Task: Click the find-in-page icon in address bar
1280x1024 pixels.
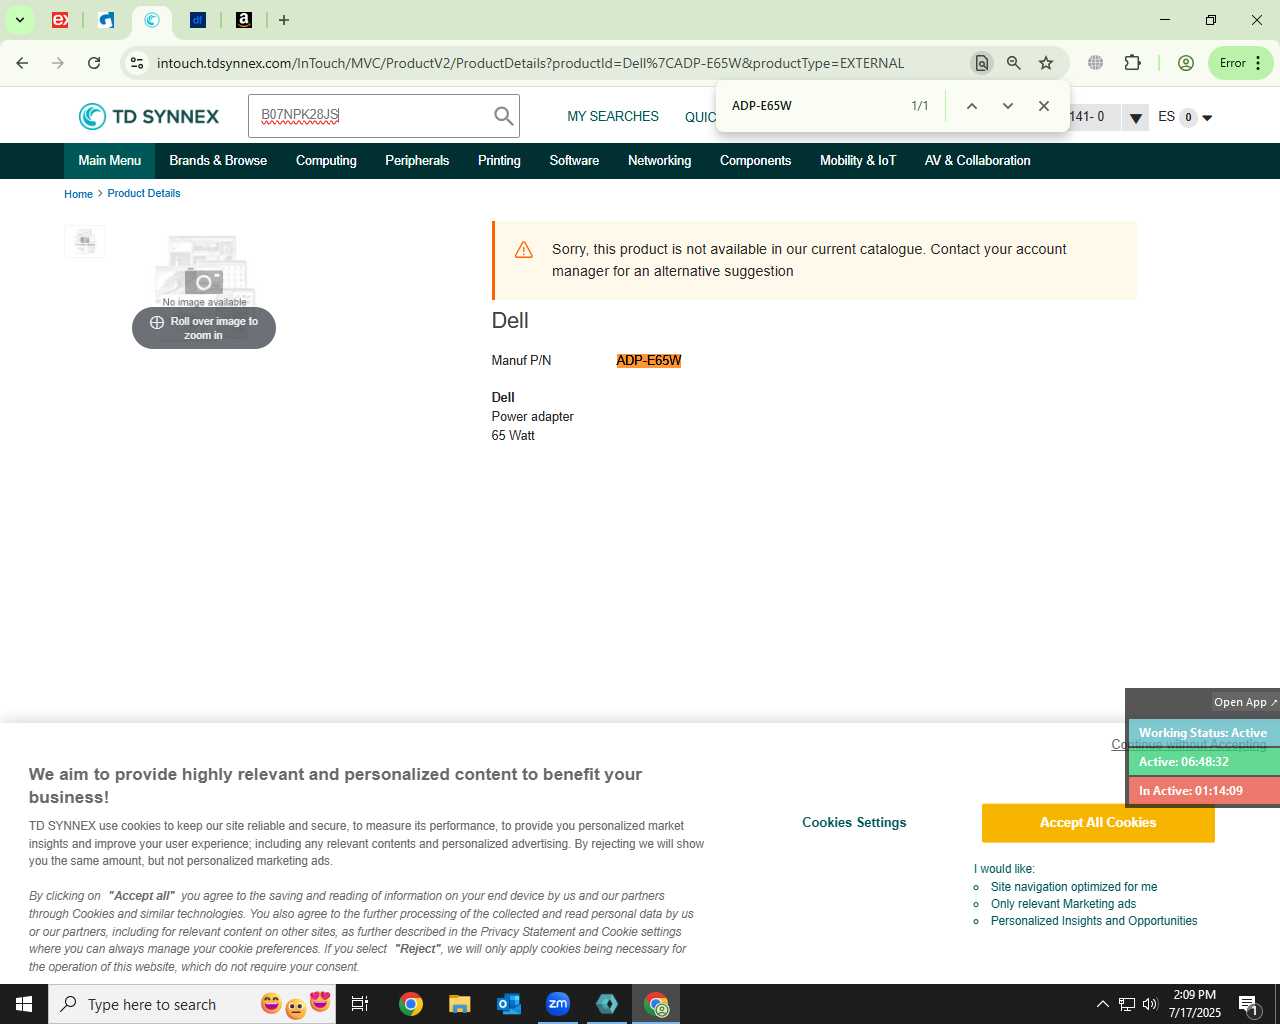Action: coord(982,63)
